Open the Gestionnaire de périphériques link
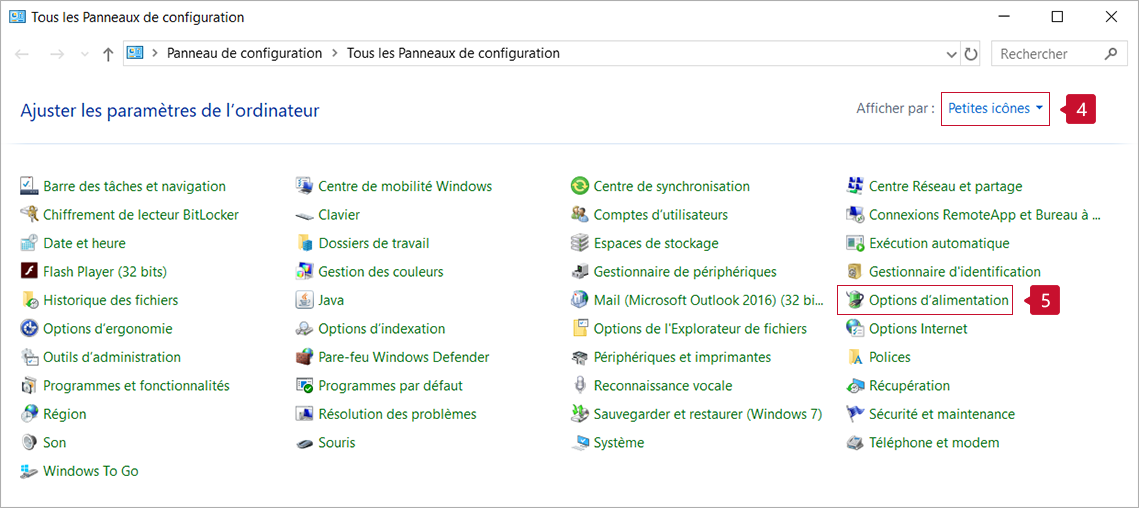 684,272
